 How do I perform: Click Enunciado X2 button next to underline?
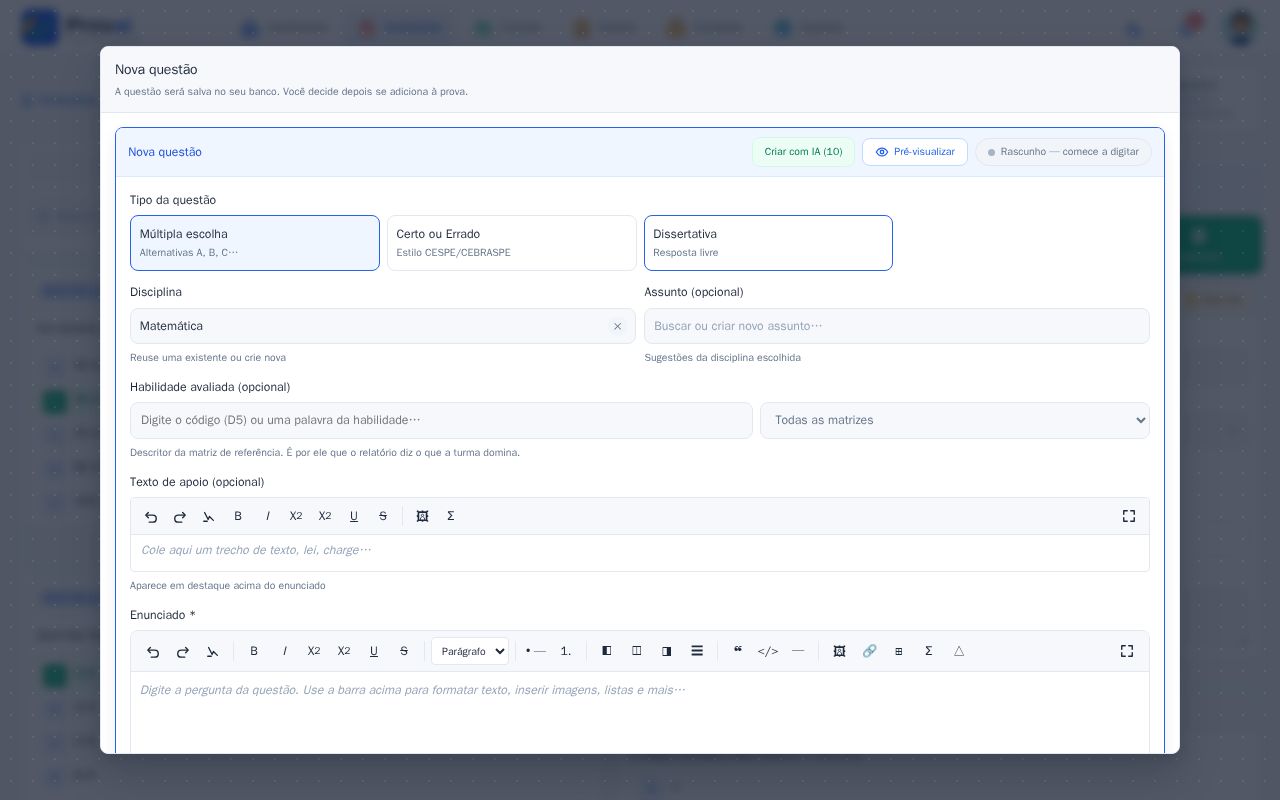coord(344,651)
